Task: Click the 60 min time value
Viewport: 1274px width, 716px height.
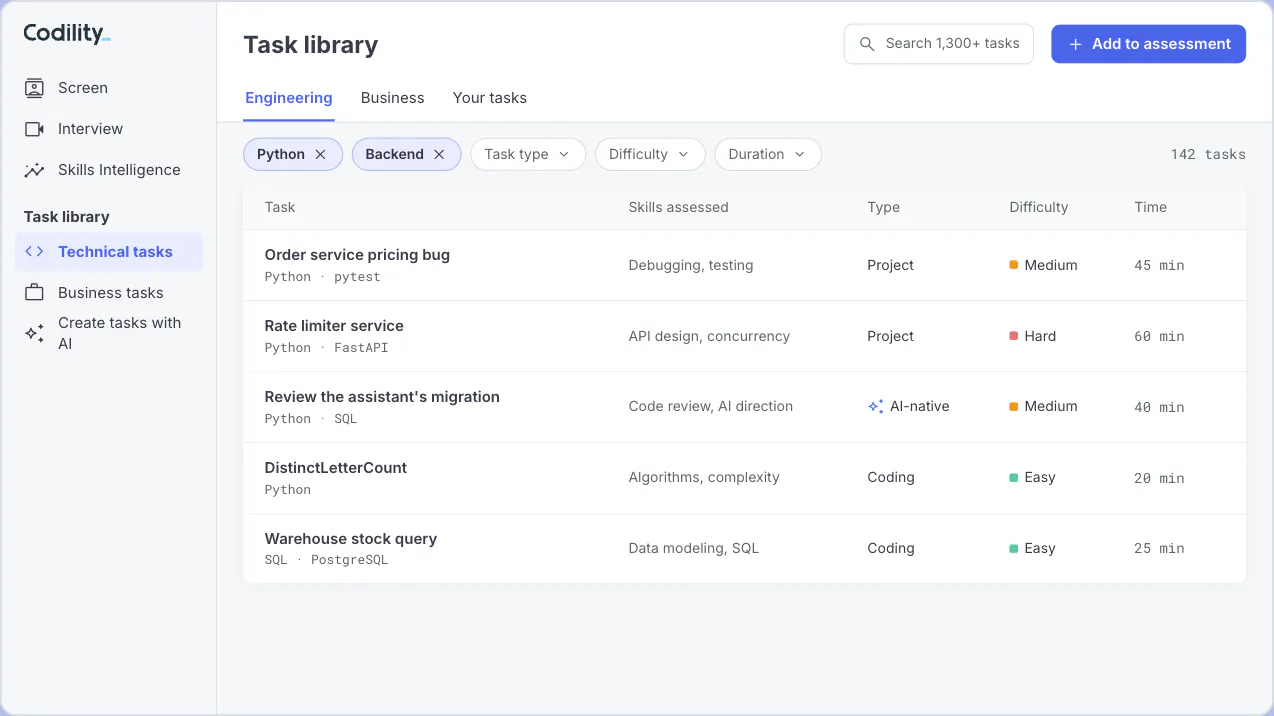Action: (1159, 336)
